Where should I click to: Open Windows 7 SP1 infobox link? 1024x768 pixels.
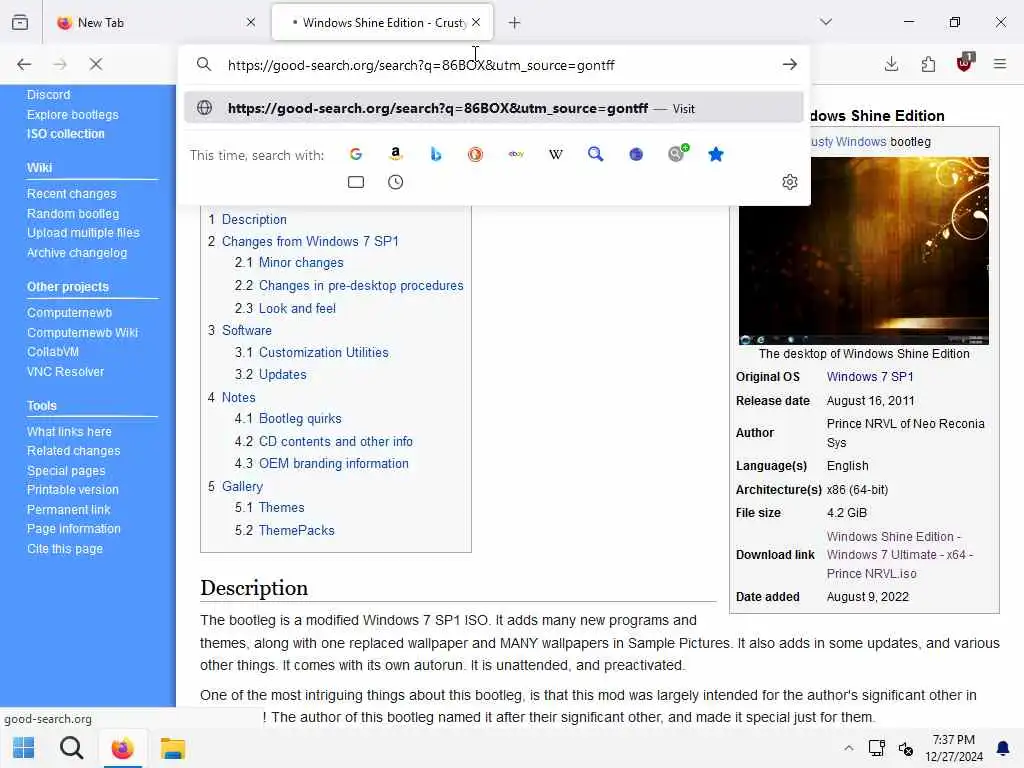tap(870, 377)
